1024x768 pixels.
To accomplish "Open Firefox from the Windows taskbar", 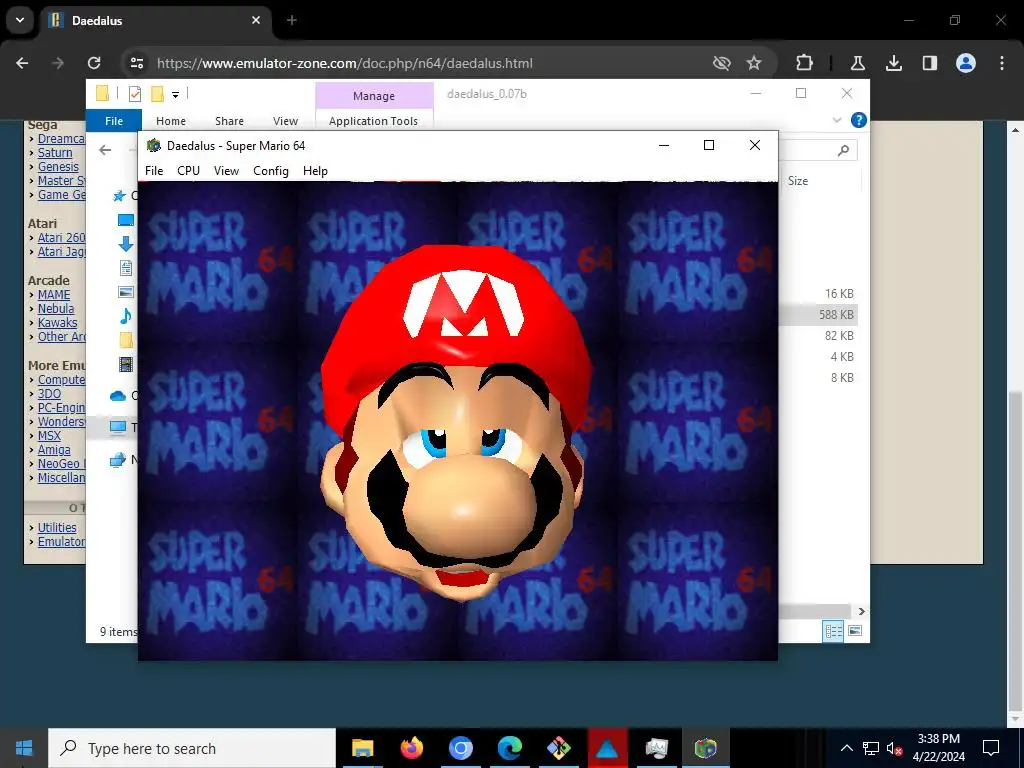I will point(411,748).
